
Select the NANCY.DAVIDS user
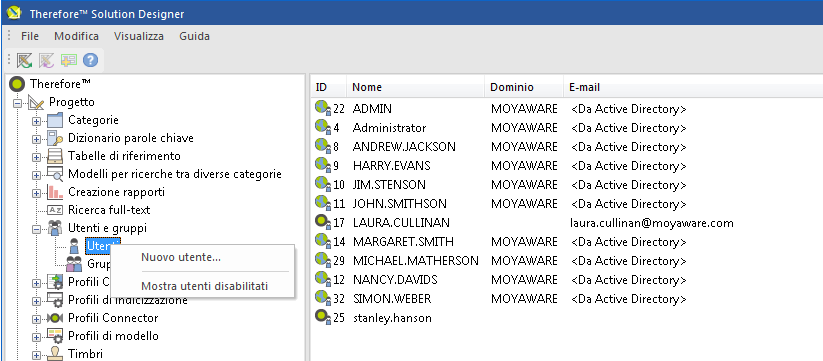(395, 280)
